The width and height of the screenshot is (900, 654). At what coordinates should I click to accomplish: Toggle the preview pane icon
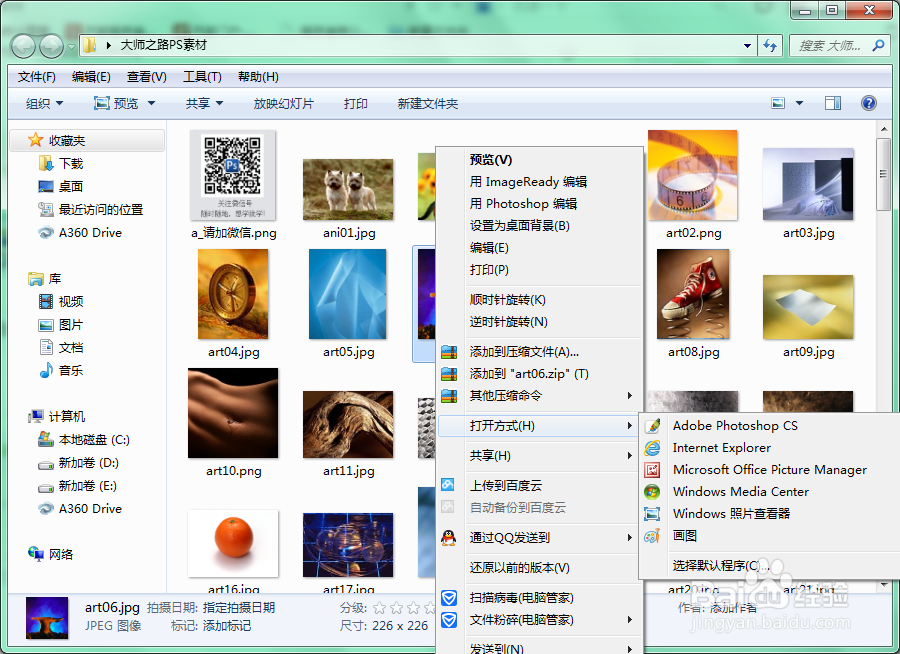tap(833, 103)
